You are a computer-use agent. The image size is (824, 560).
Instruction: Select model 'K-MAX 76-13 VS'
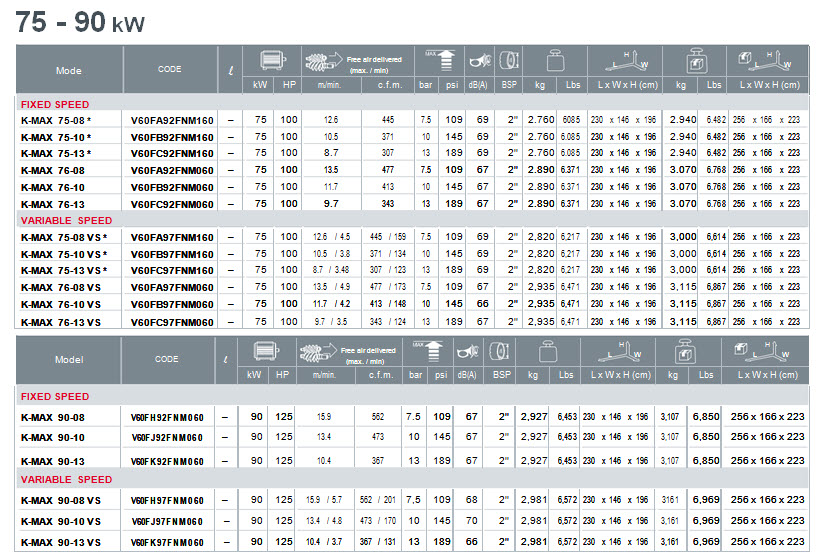point(61,322)
